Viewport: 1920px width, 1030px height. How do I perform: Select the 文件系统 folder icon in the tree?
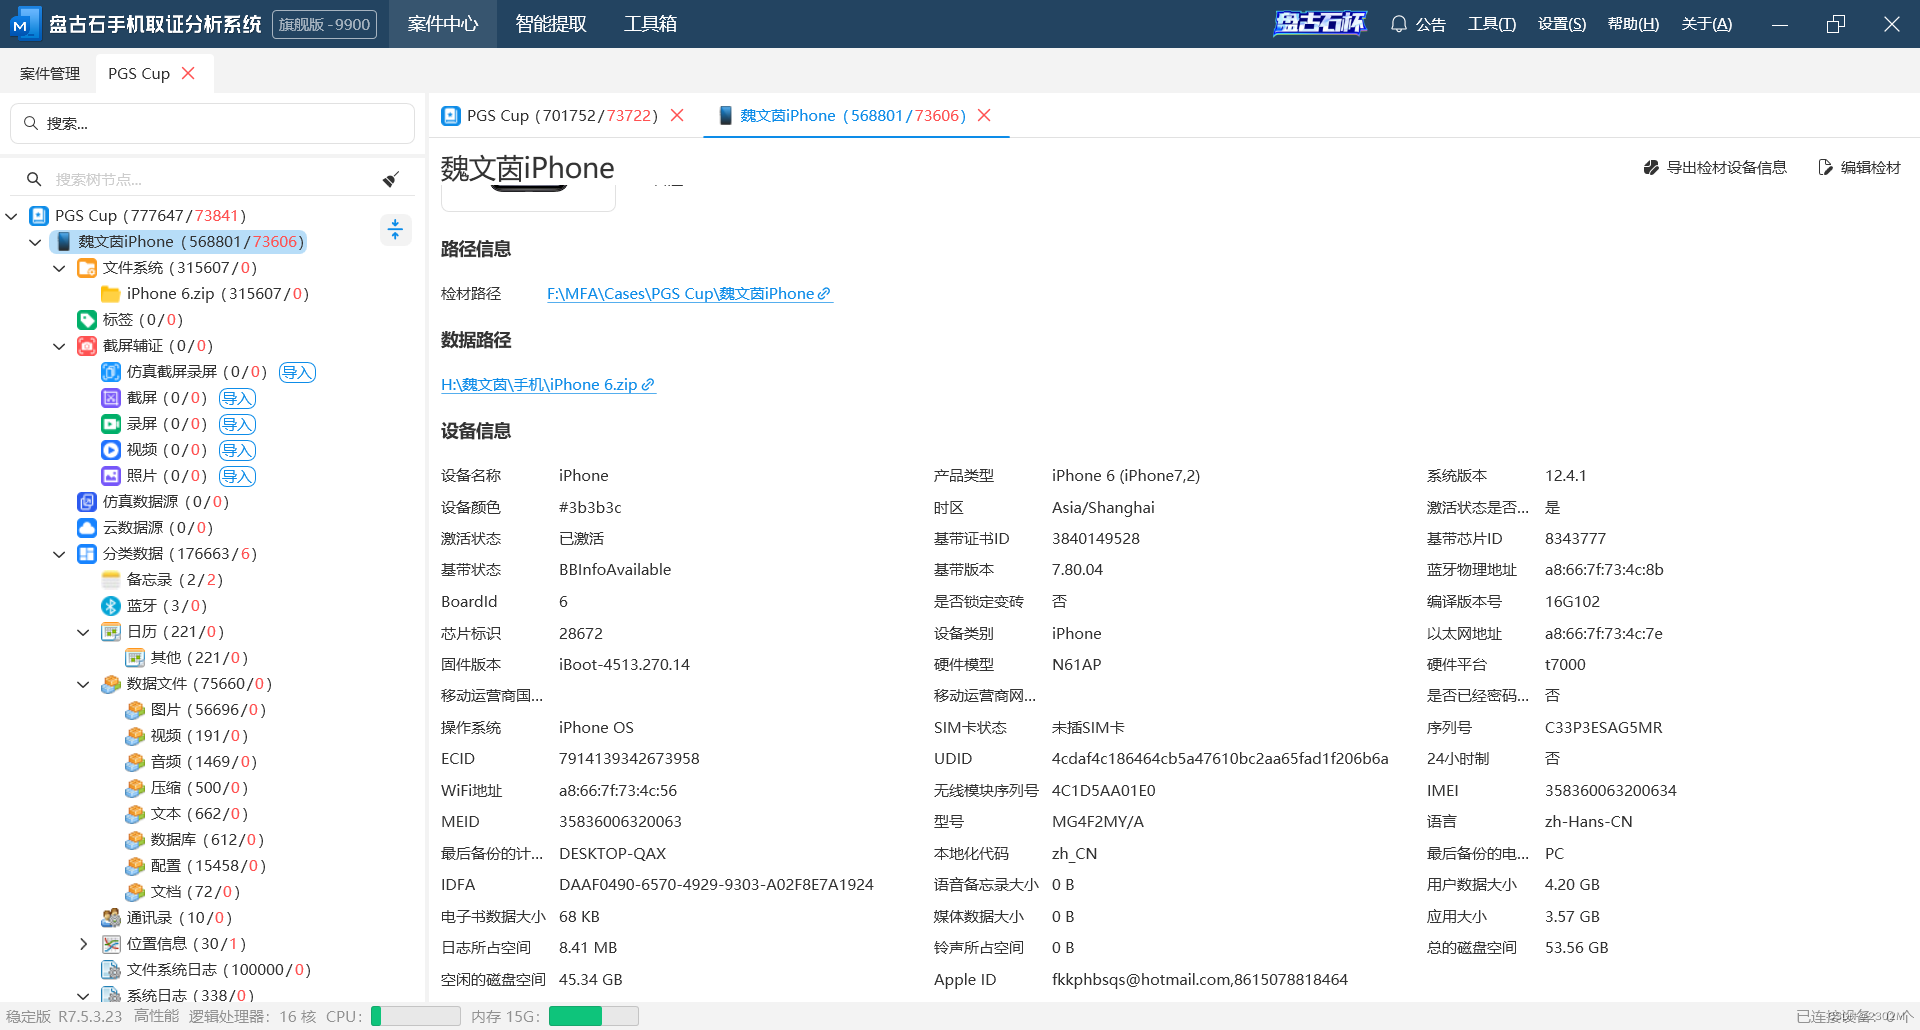[x=87, y=268]
